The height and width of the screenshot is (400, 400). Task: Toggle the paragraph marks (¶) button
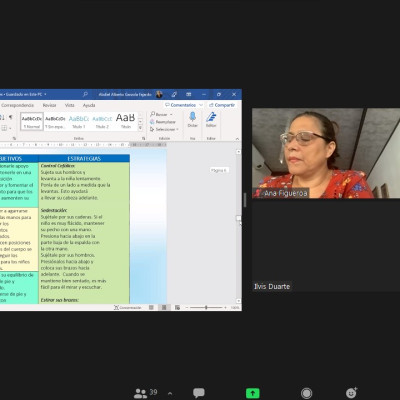click(11, 117)
